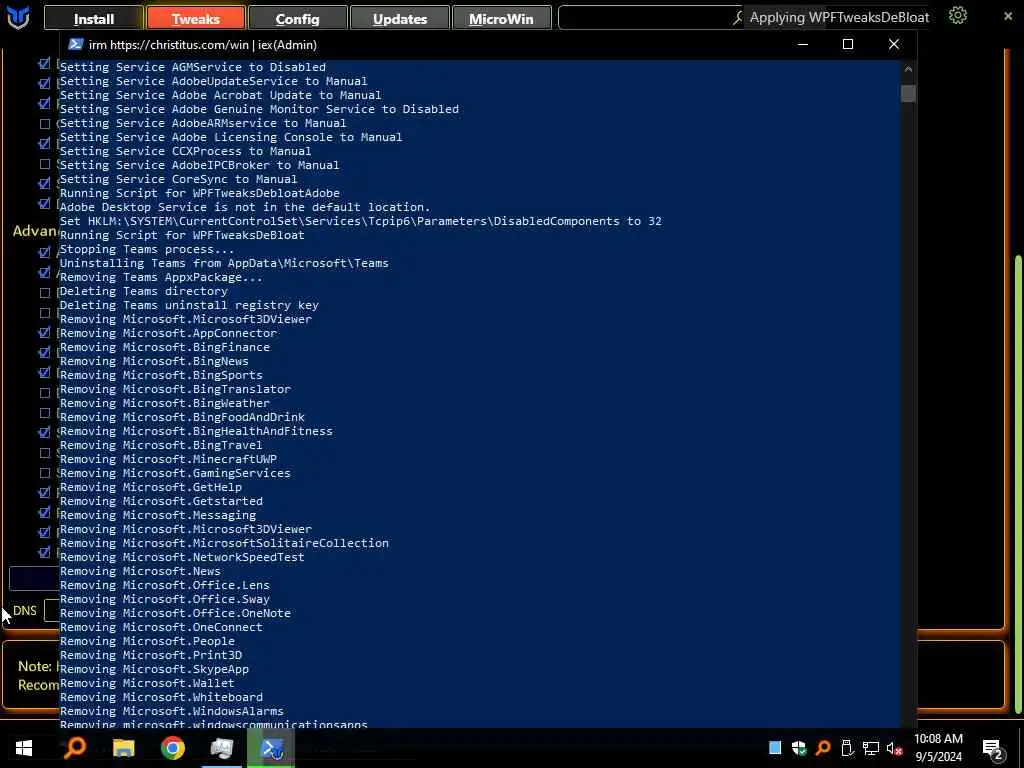Click the 'Removing Microsoft.BingFinance' line
This screenshot has width=1024, height=768.
165,347
